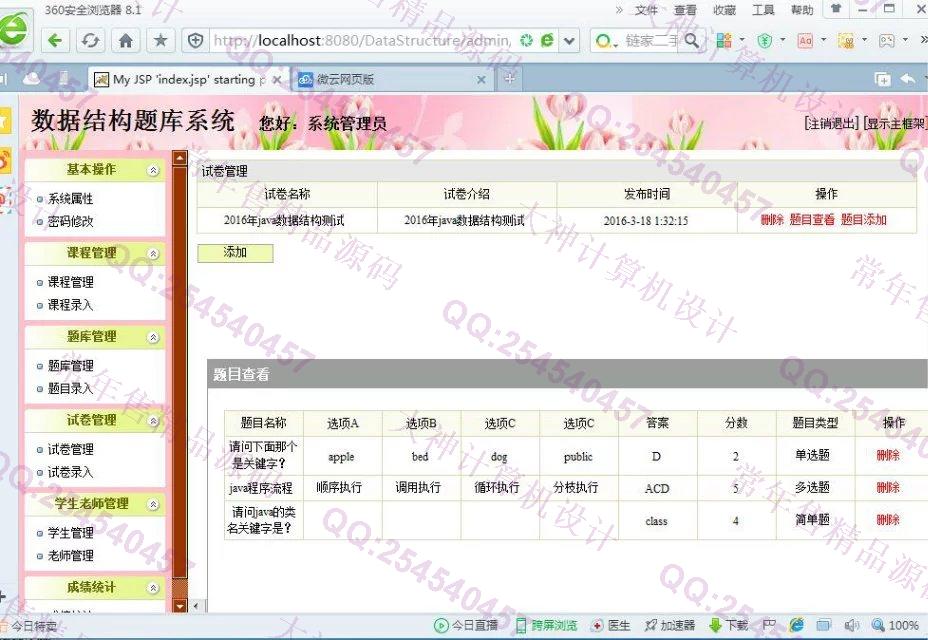Click the translate Aa toolbar icon
The width and height of the screenshot is (928, 640).
point(805,41)
